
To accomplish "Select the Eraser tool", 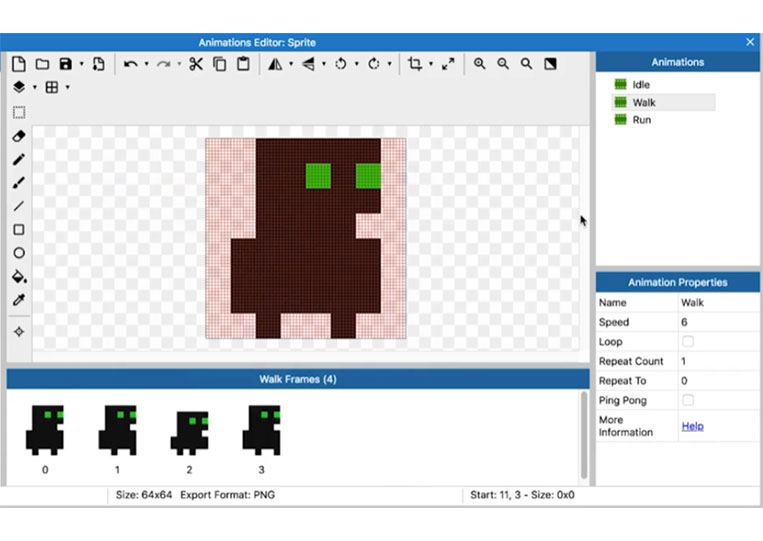I will pos(19,136).
